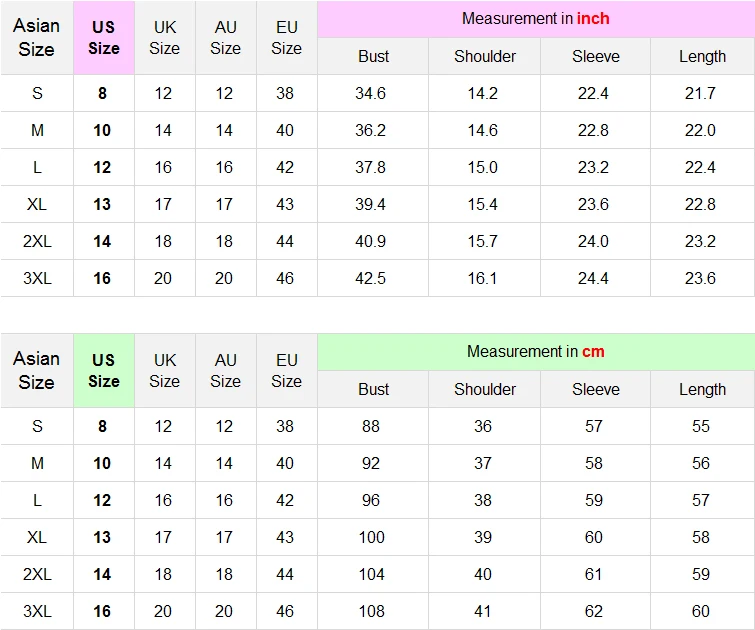Click length value 22.0 for size M
Screen dimensions: 755x630
coord(700,130)
